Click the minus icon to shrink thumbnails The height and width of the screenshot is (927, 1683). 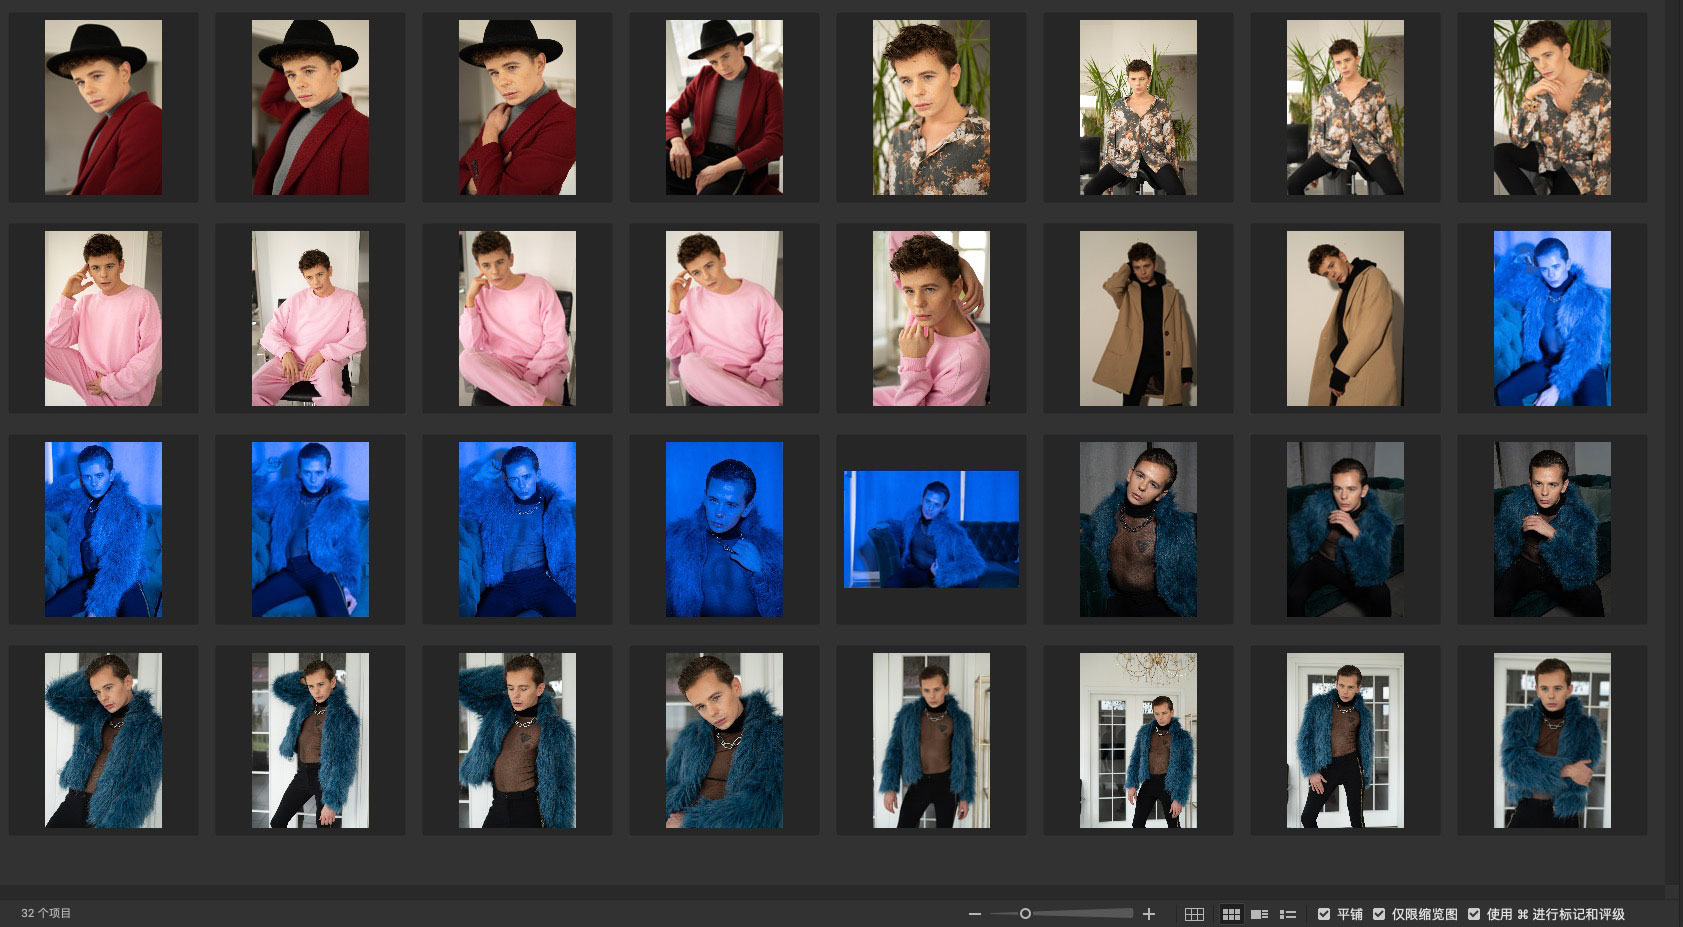tap(974, 914)
